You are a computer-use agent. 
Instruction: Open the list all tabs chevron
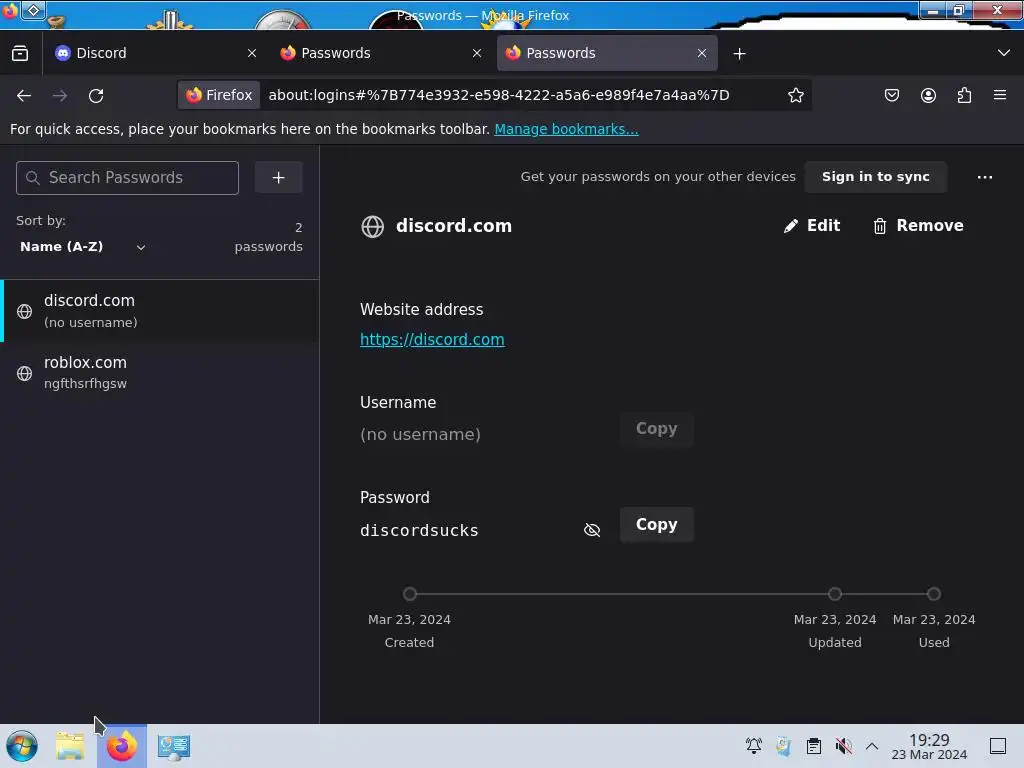tap(1004, 53)
